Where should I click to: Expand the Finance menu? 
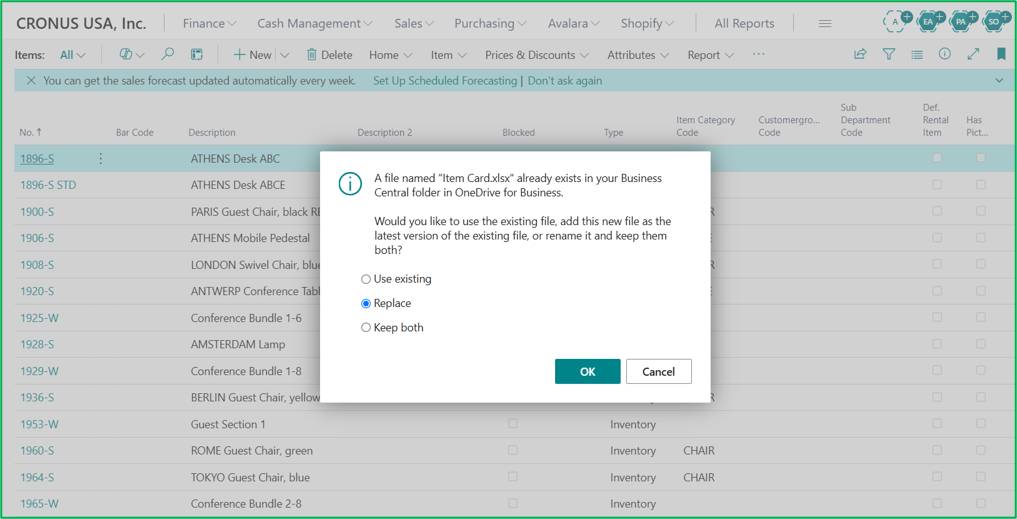pyautogui.click(x=209, y=23)
